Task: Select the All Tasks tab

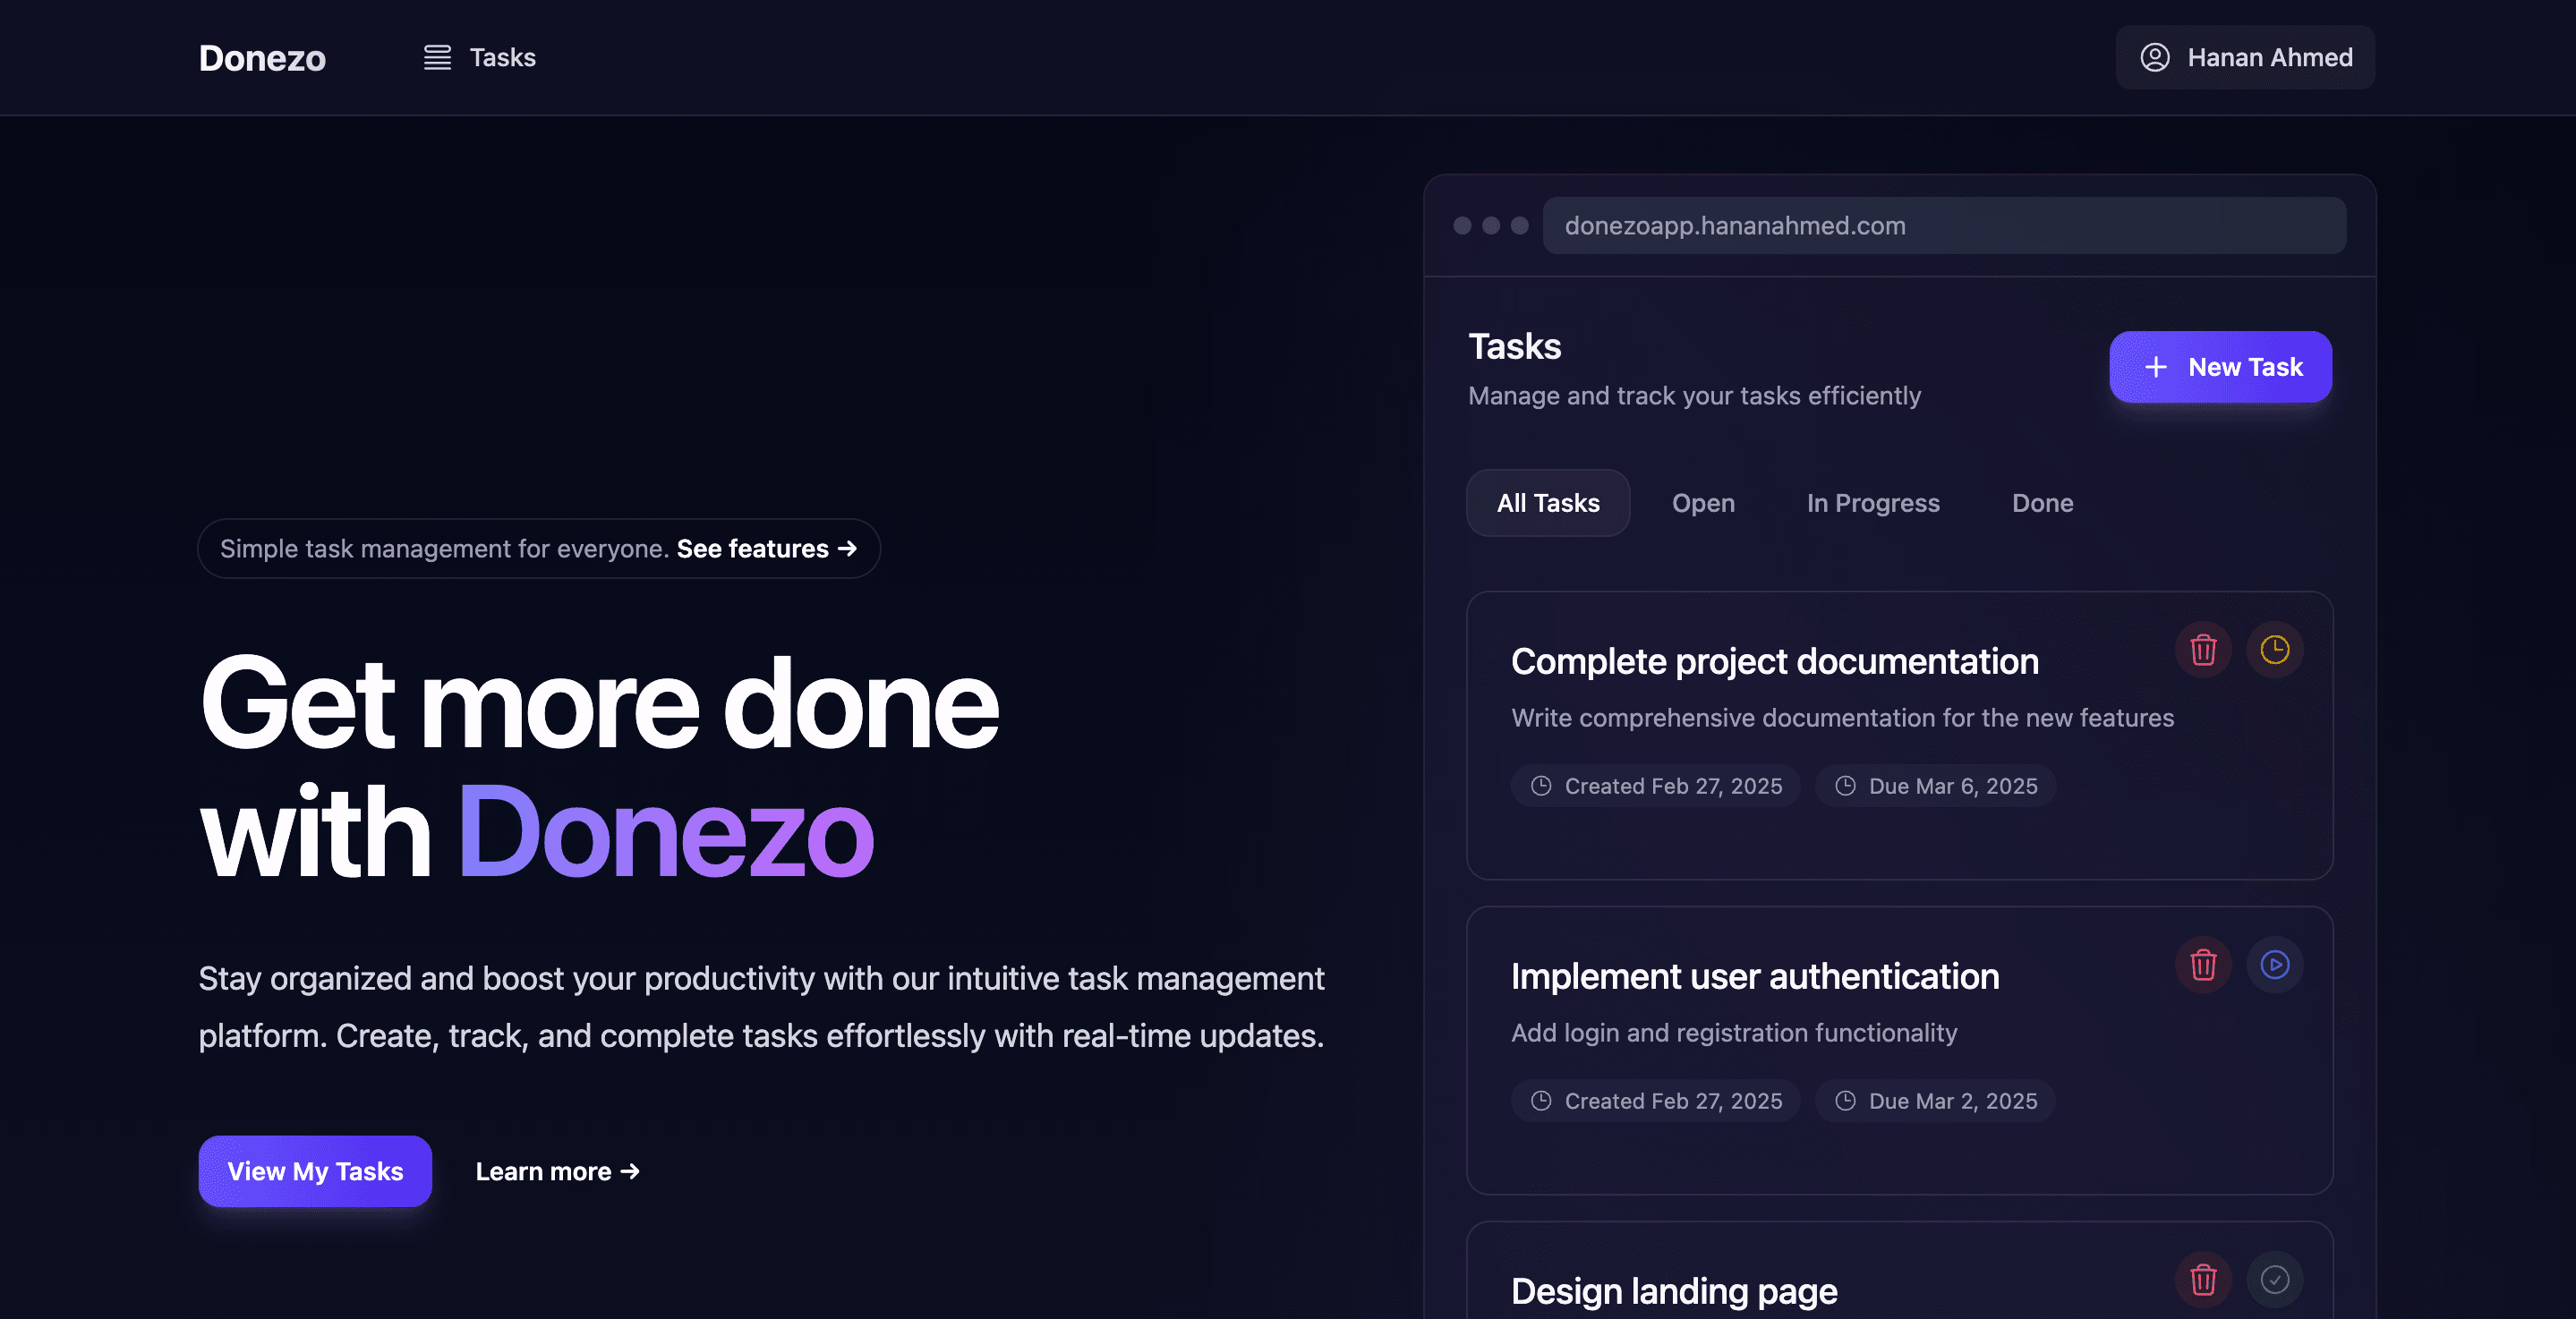Action: (x=1547, y=504)
